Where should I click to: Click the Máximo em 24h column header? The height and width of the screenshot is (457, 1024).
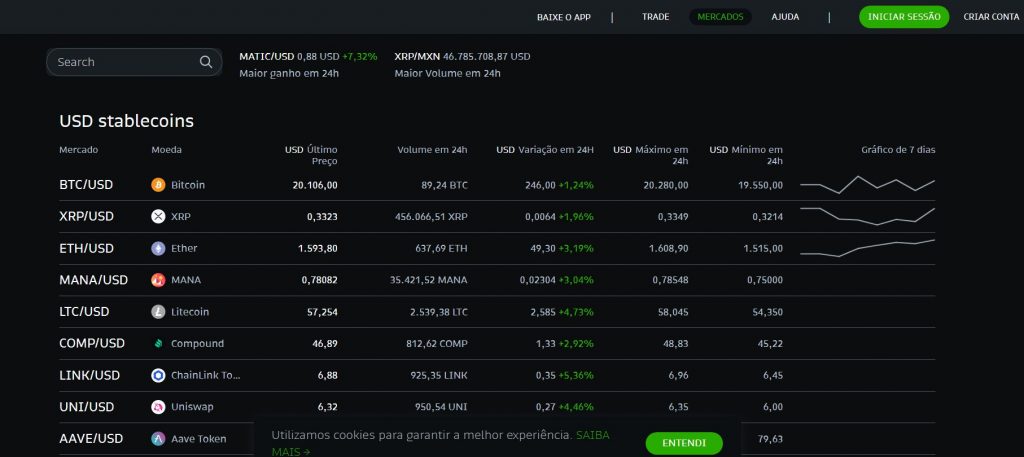(x=650, y=155)
